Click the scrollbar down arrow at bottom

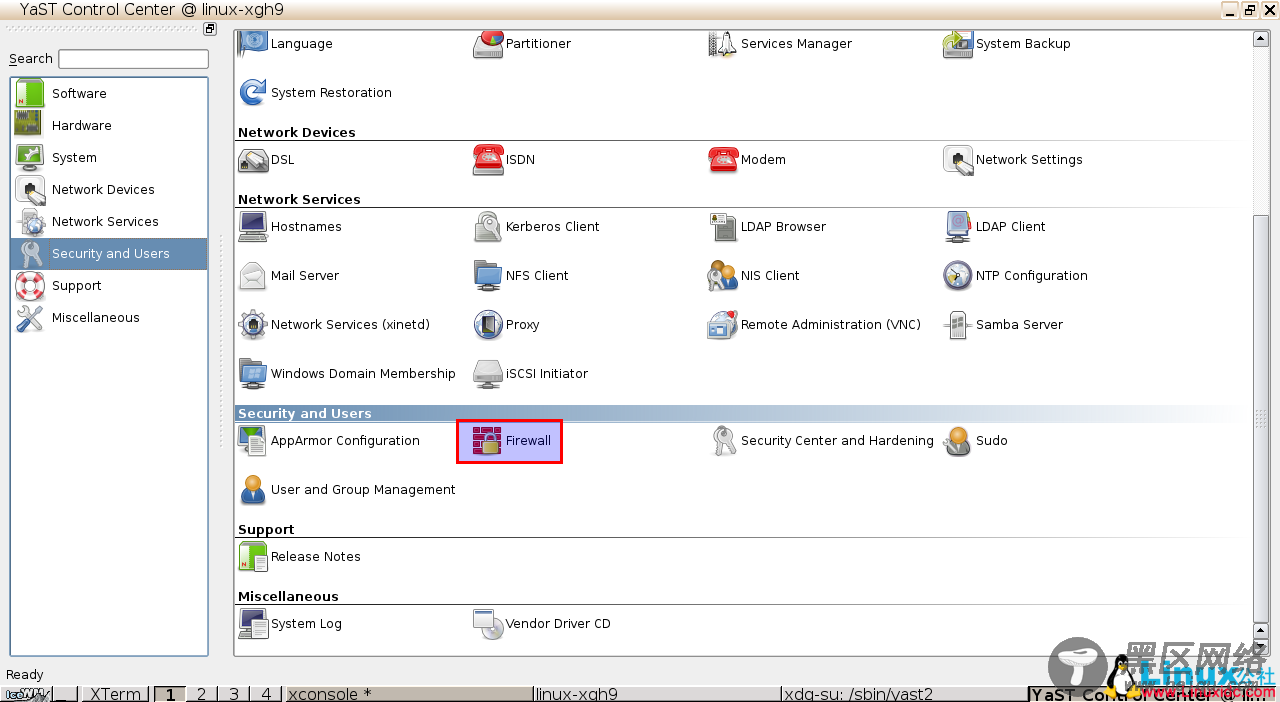[x=1263, y=648]
